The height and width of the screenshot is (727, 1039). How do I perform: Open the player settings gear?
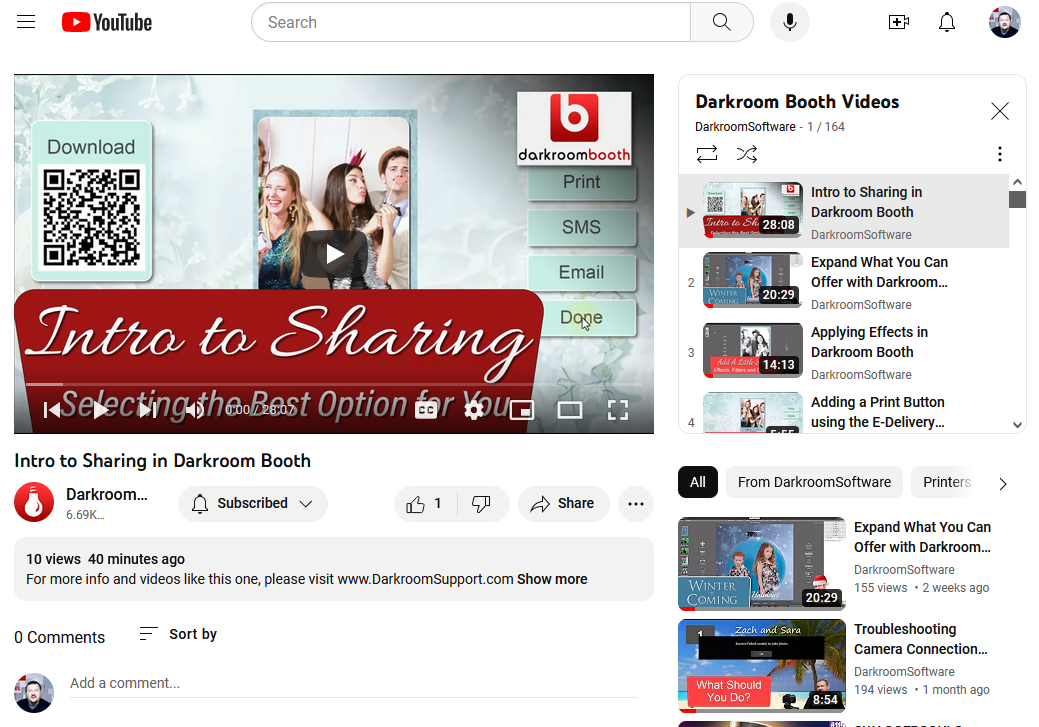(x=474, y=410)
